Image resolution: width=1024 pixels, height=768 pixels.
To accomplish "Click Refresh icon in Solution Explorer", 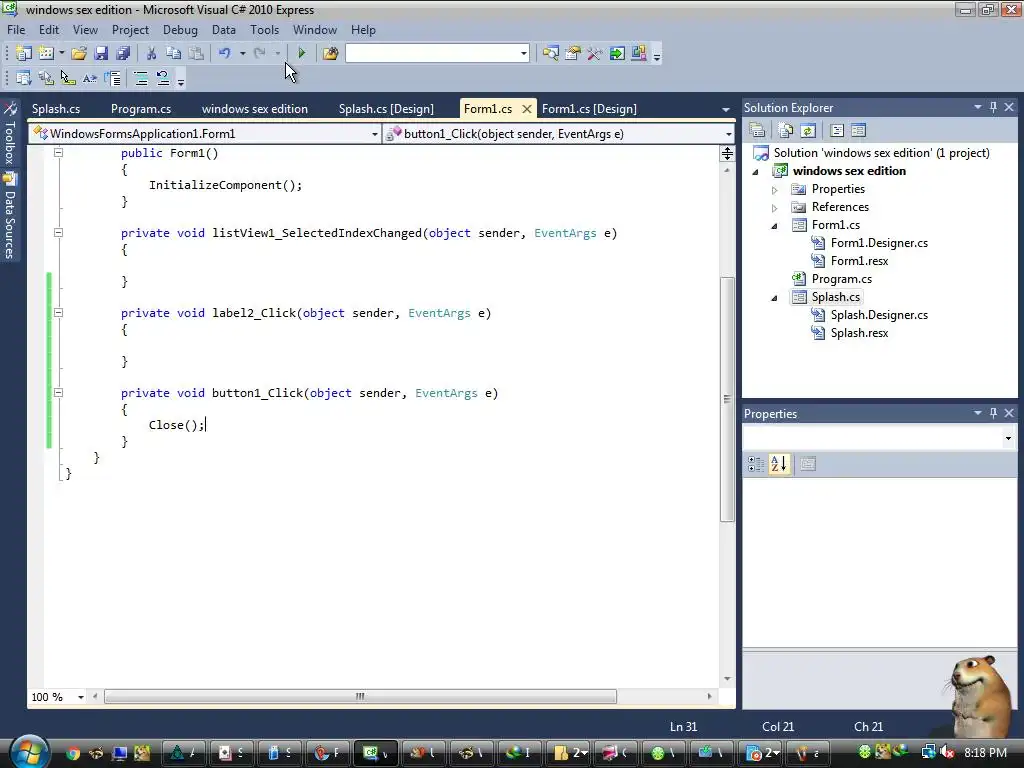I will [x=808, y=130].
